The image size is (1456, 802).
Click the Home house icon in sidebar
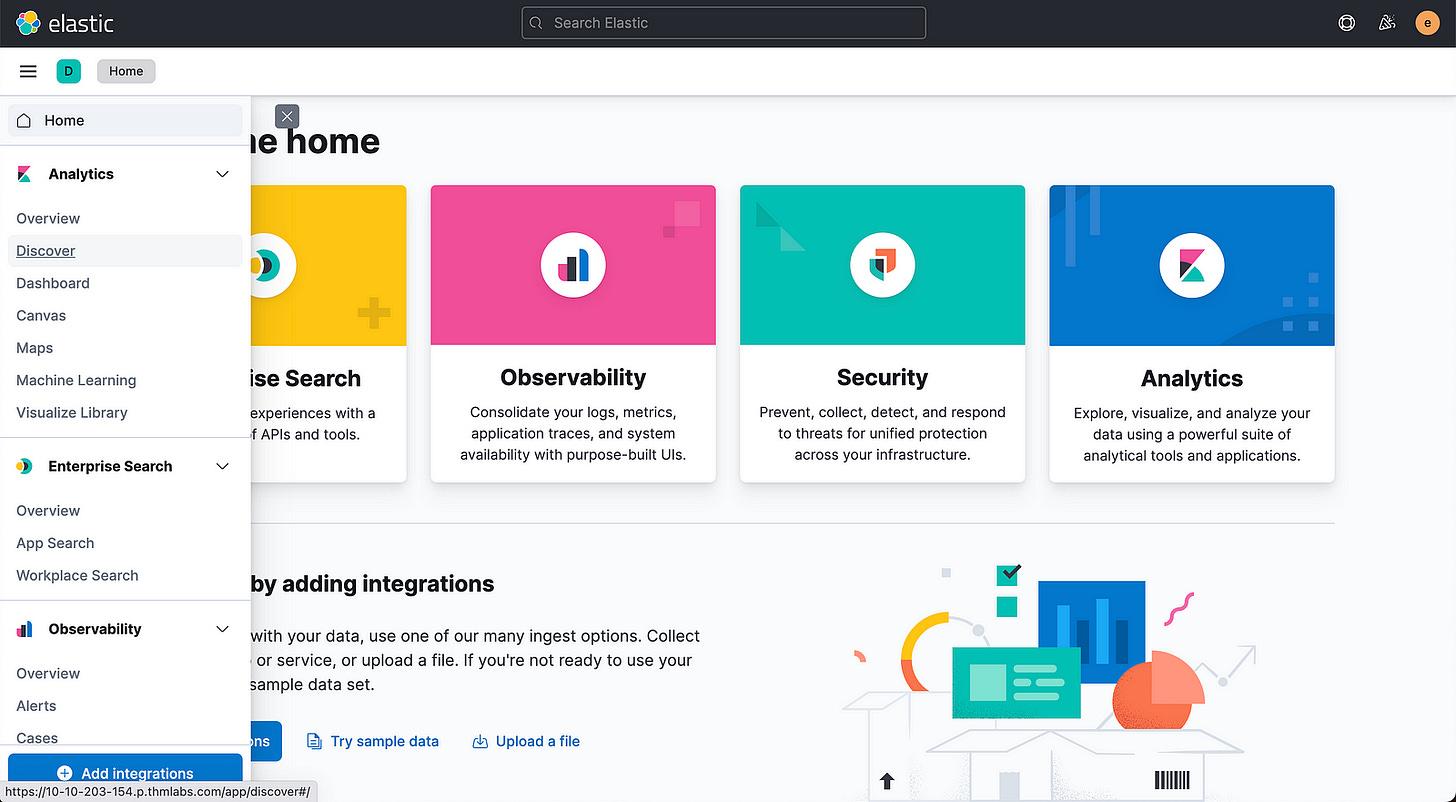(24, 120)
